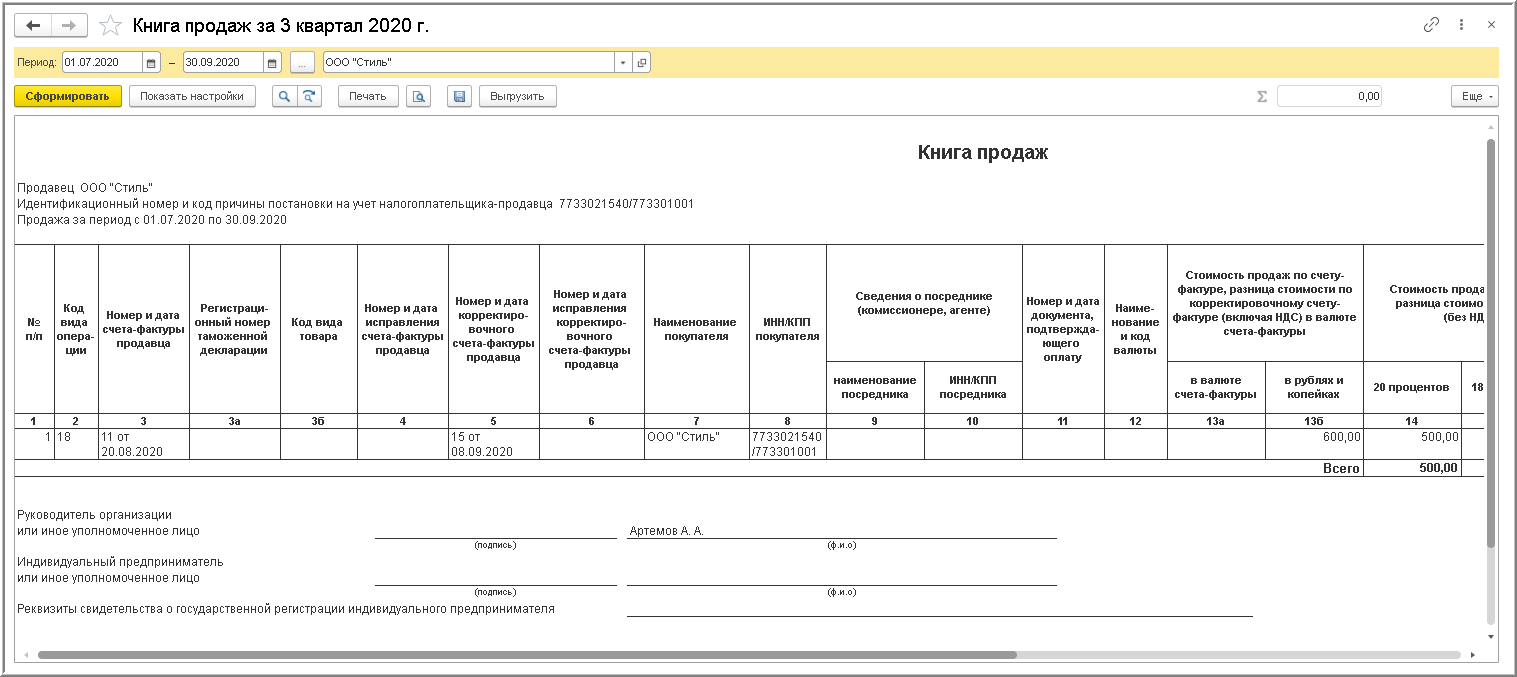
Task: Click the header 'ИНН/КПП посредника'
Action: (973, 387)
